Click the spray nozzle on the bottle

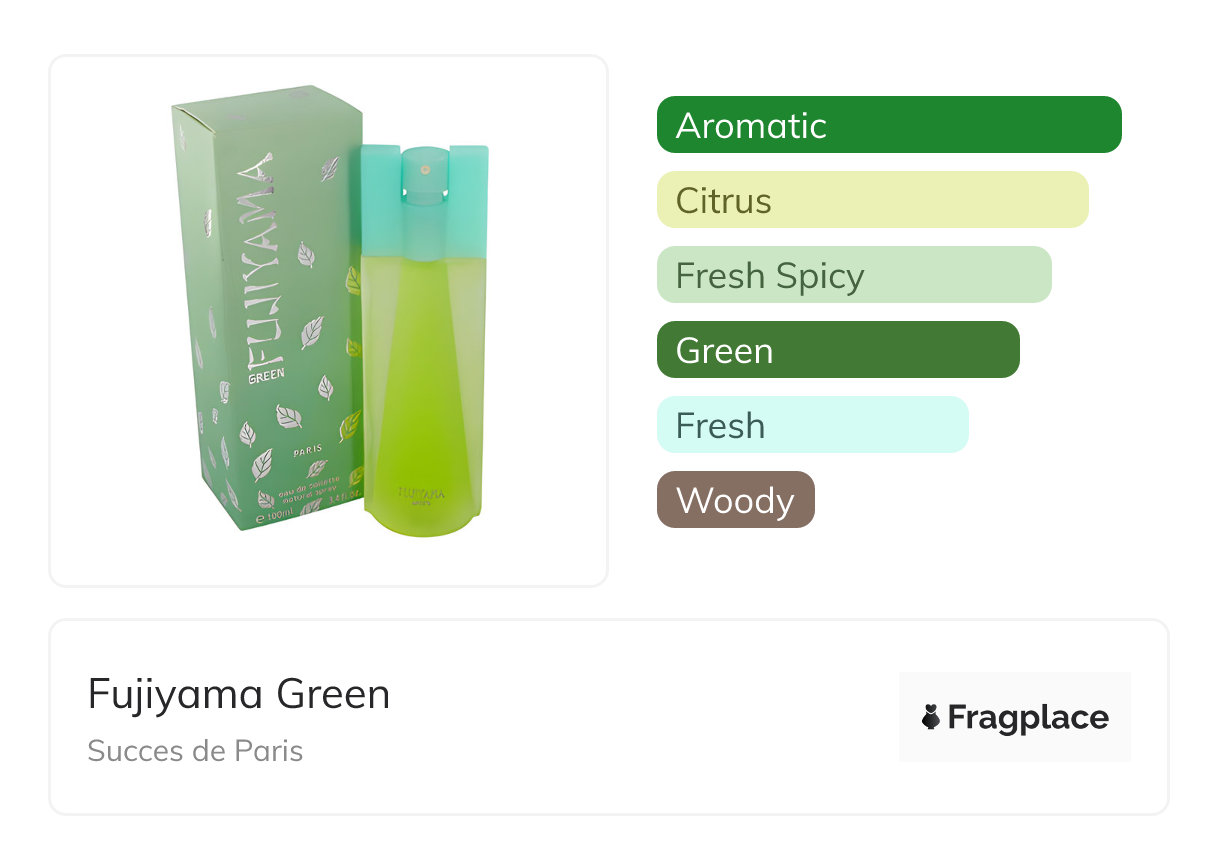click(417, 166)
